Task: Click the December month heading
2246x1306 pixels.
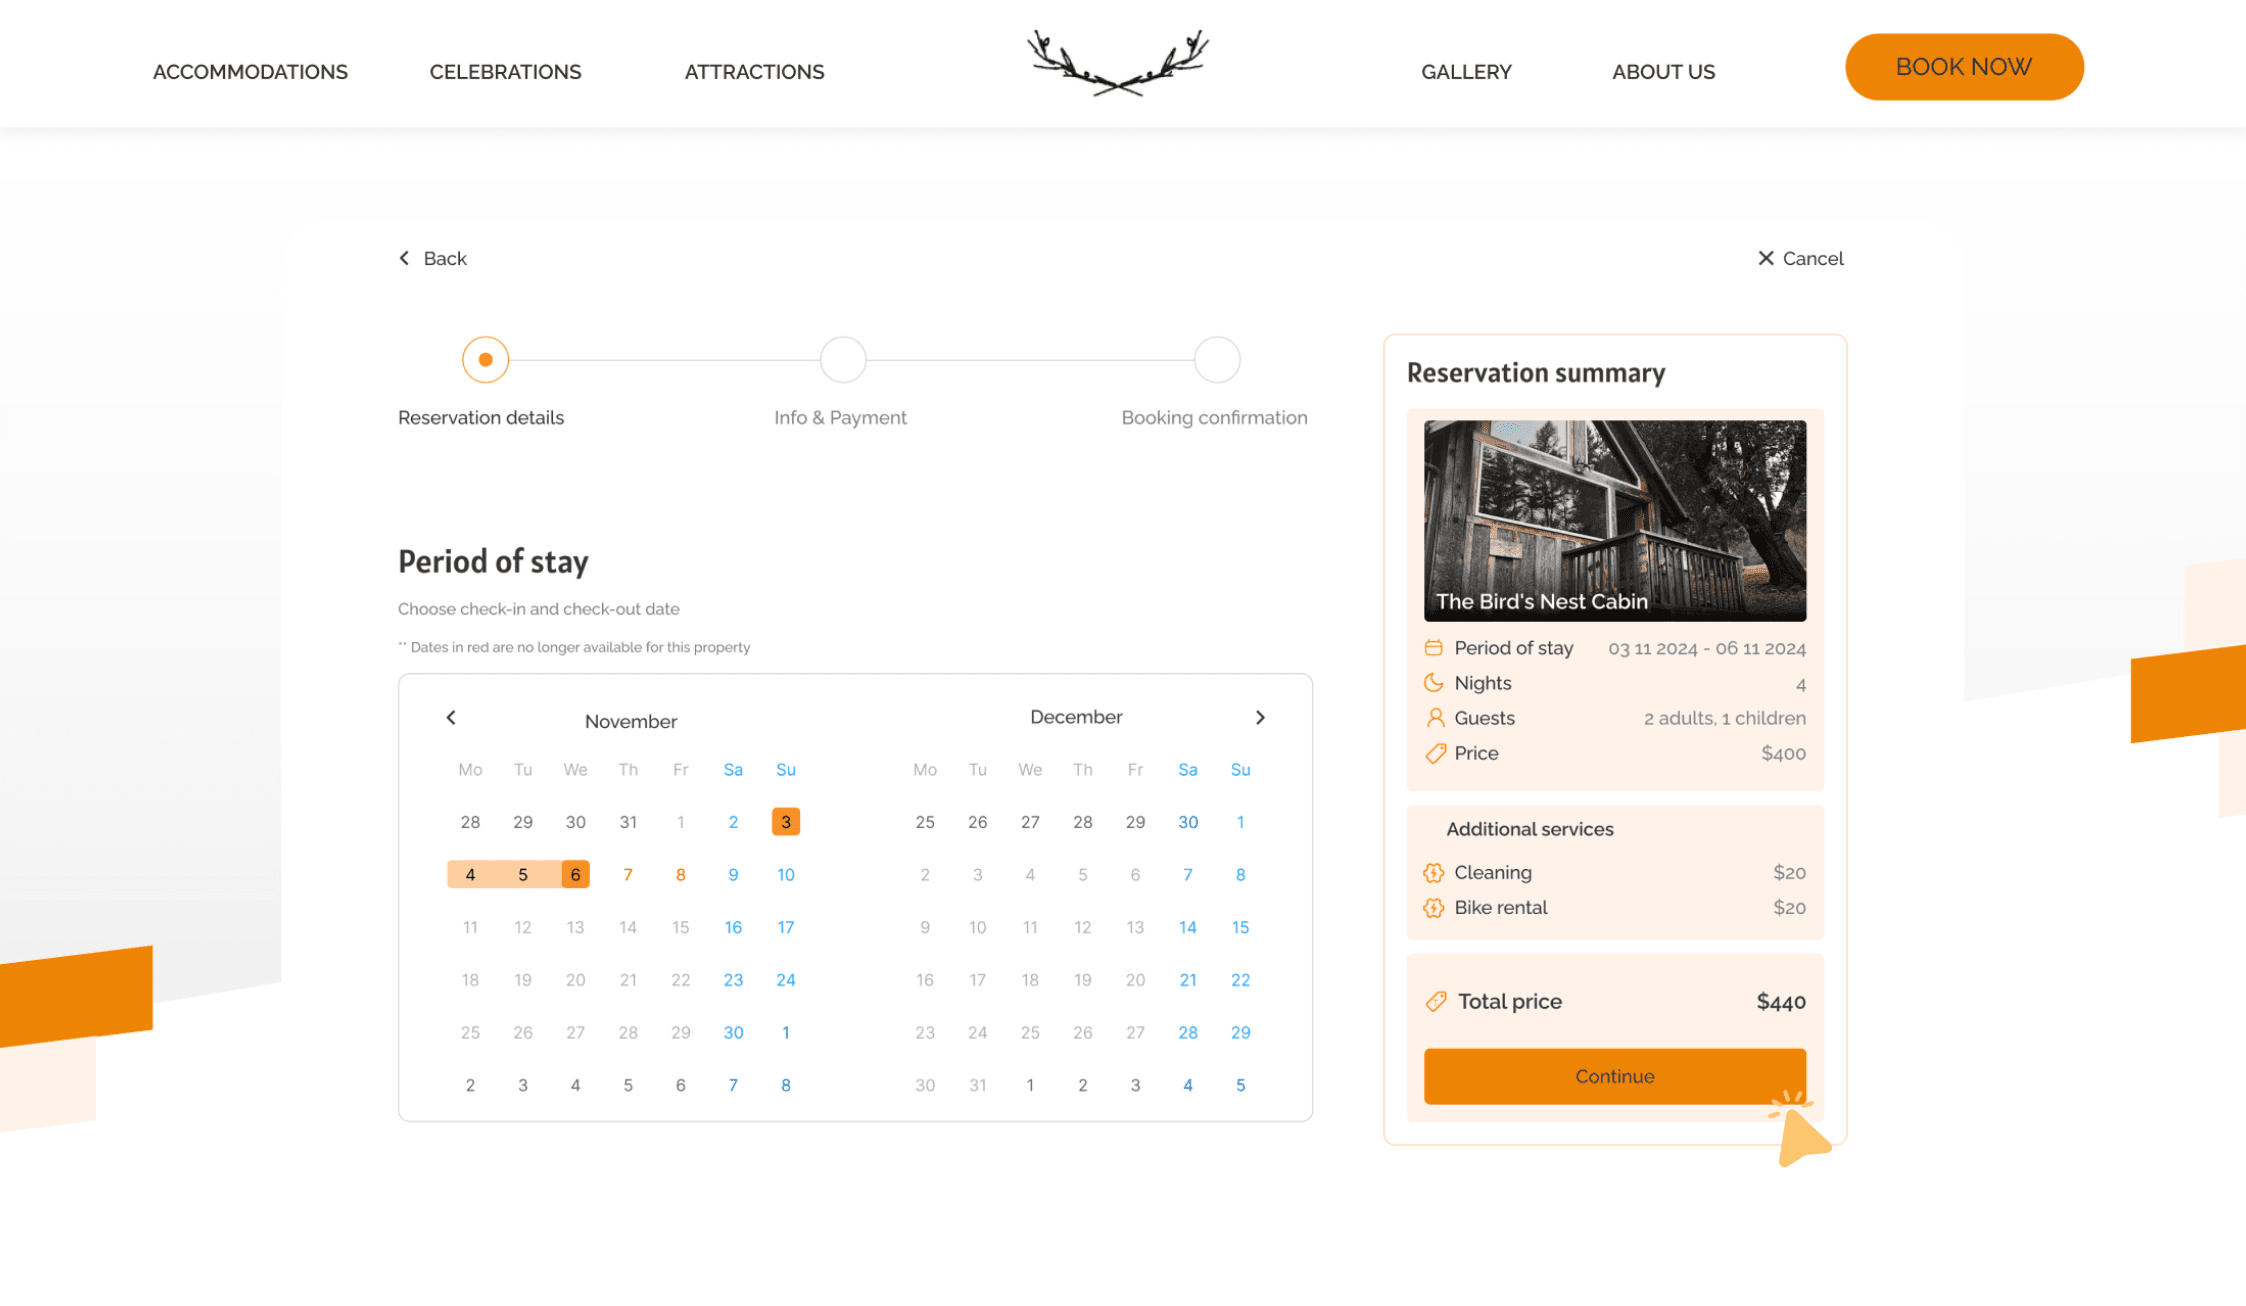Action: click(1076, 717)
